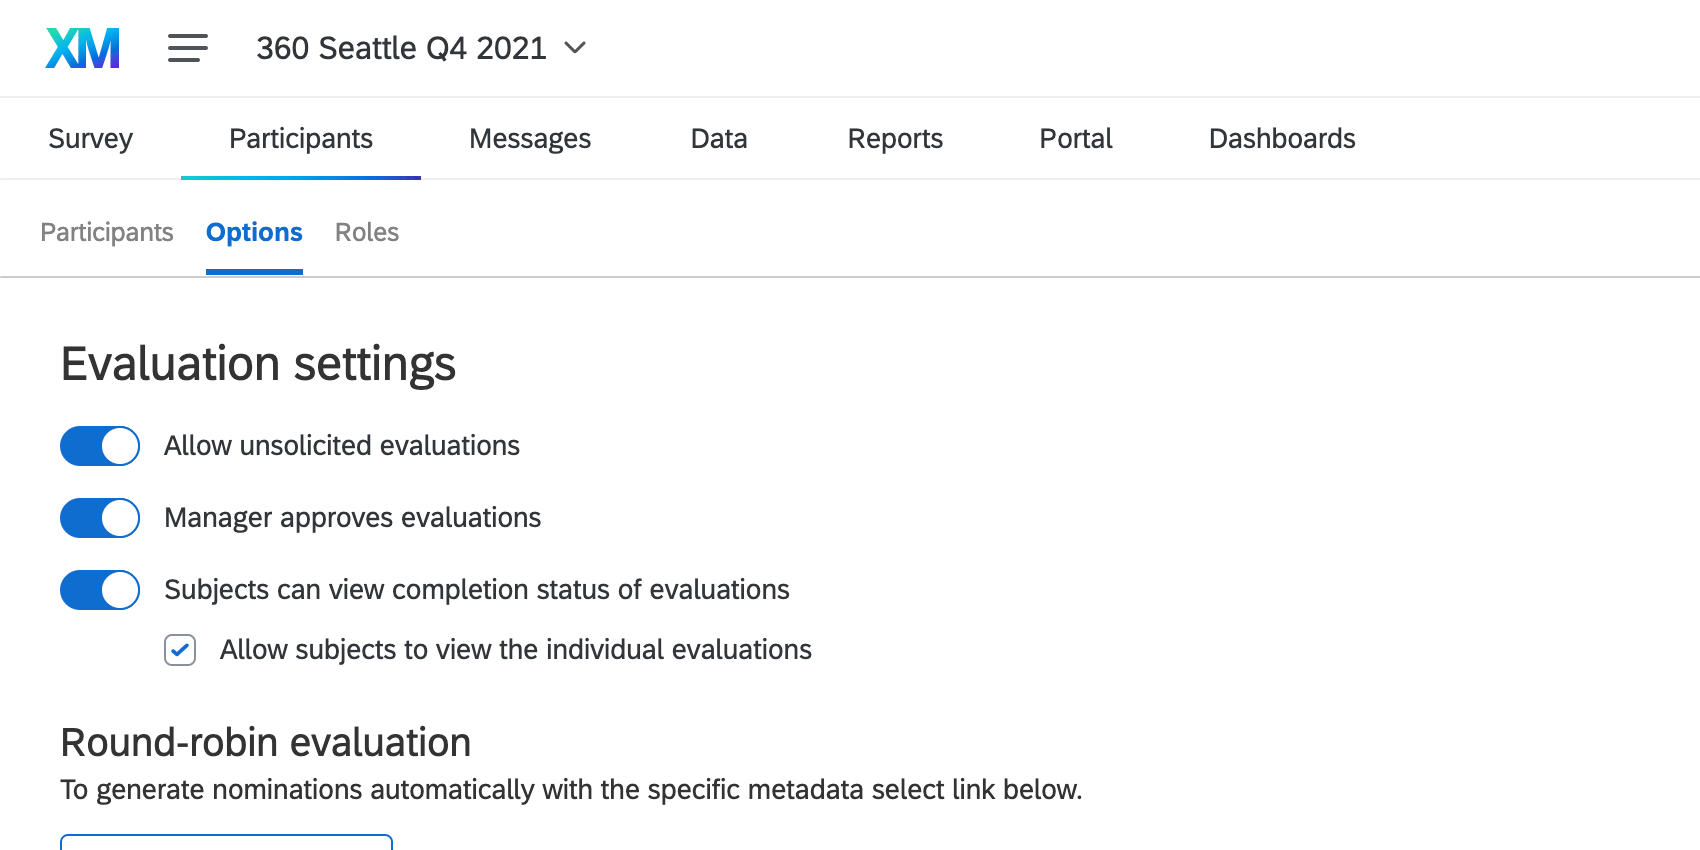Switch to the Survey tab
Image resolution: width=1700 pixels, height=850 pixels.
pyautogui.click(x=90, y=138)
